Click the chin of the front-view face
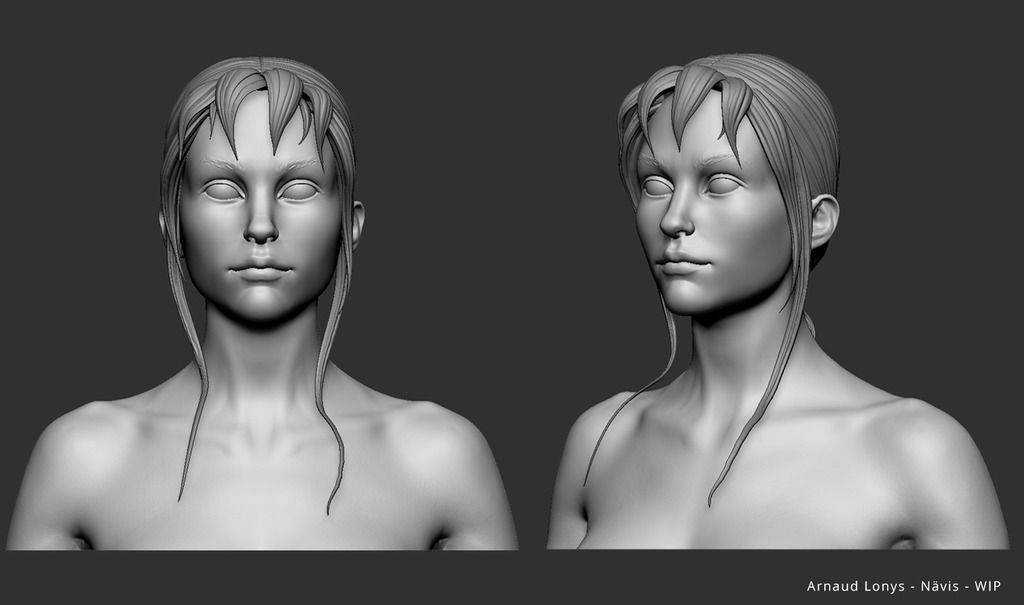 [261, 303]
